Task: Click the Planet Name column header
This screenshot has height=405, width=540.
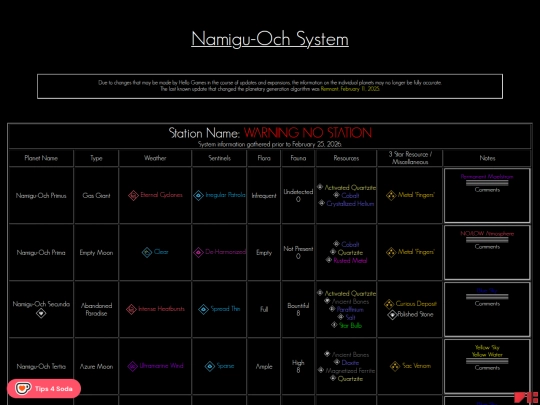Action: 41,158
